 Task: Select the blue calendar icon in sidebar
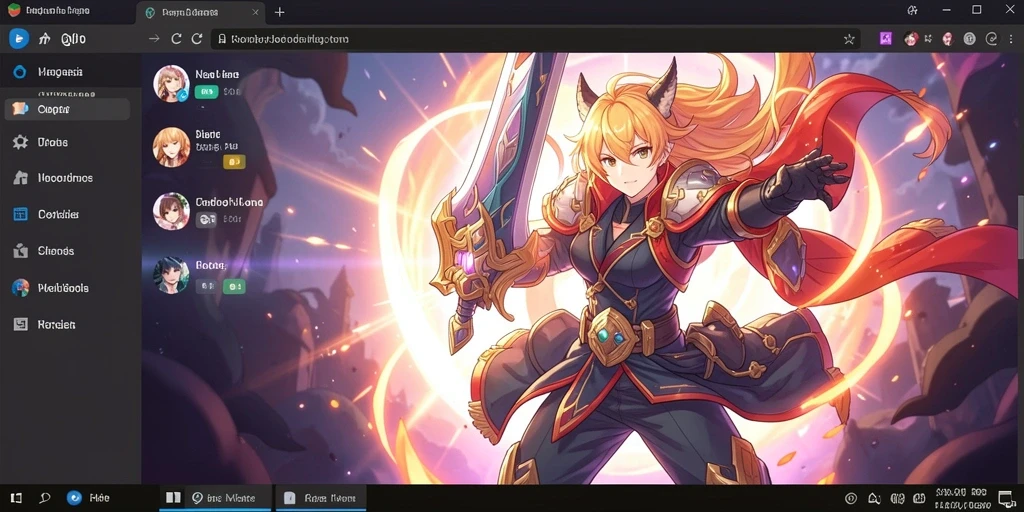20,214
